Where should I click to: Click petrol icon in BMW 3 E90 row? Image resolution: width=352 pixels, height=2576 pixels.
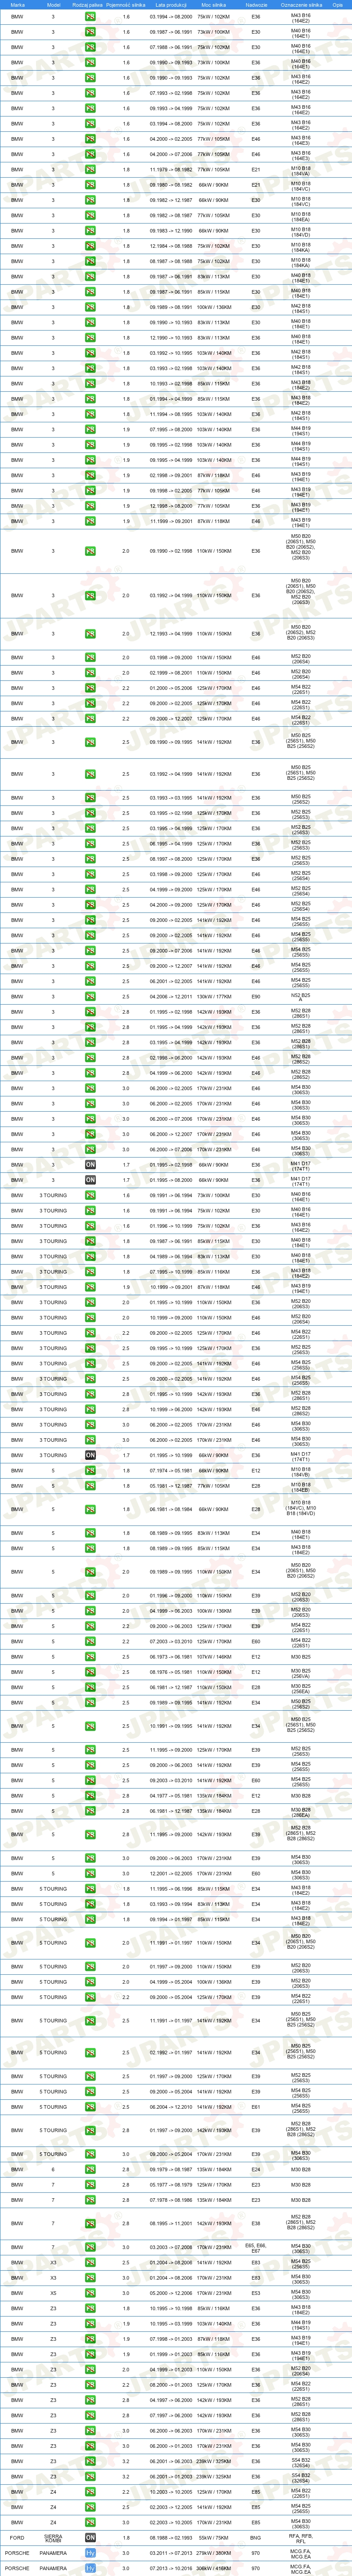coord(90,996)
